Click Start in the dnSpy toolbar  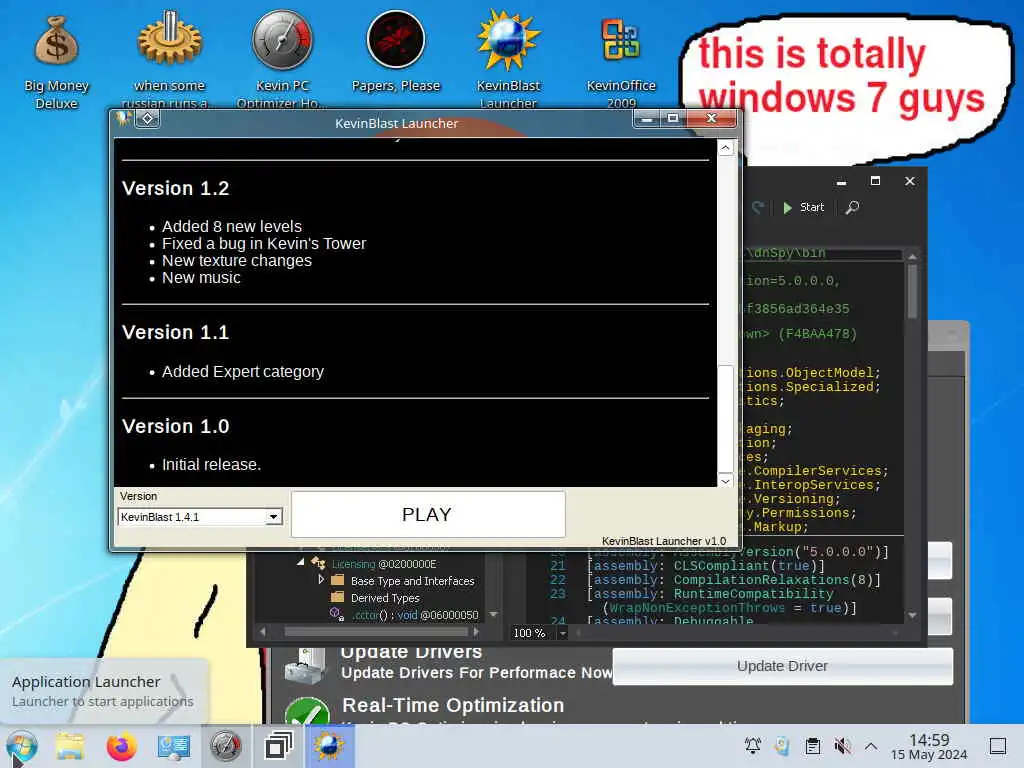803,208
